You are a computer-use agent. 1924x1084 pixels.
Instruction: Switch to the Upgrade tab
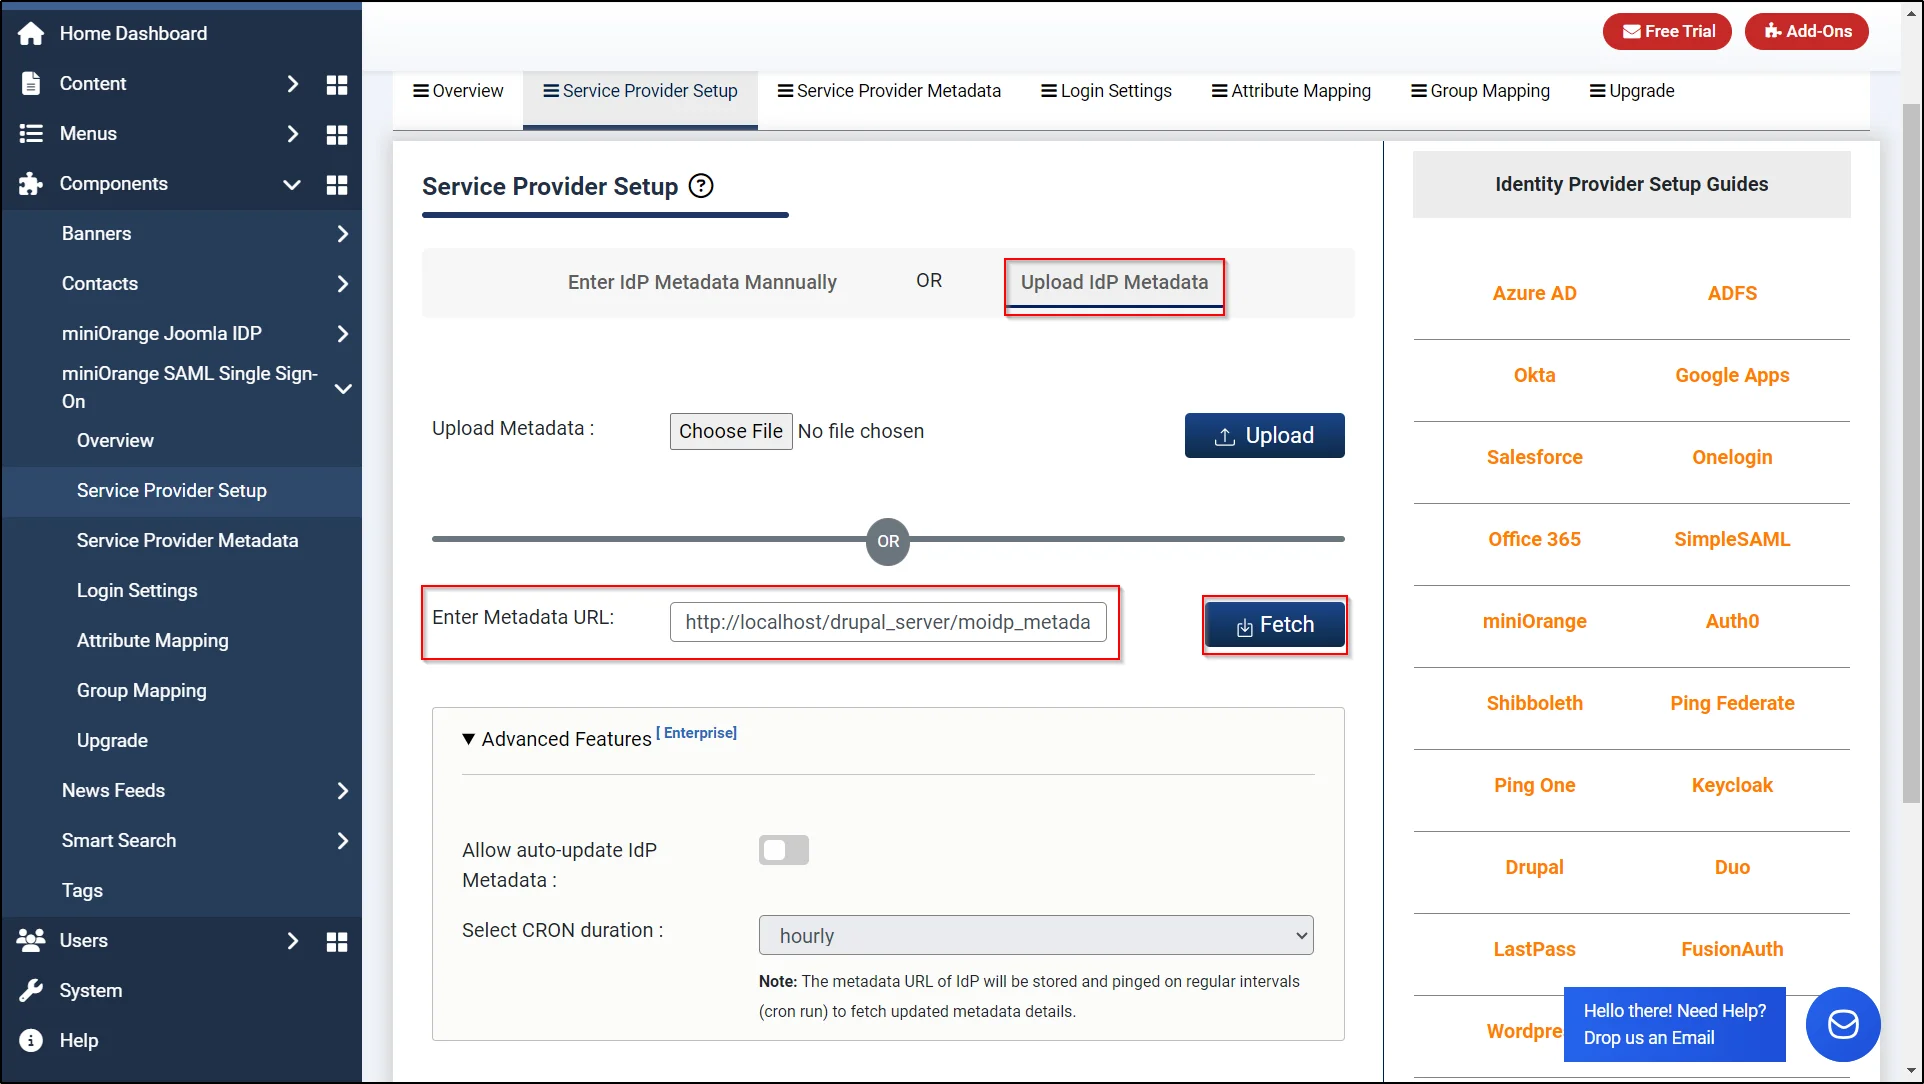(1632, 91)
